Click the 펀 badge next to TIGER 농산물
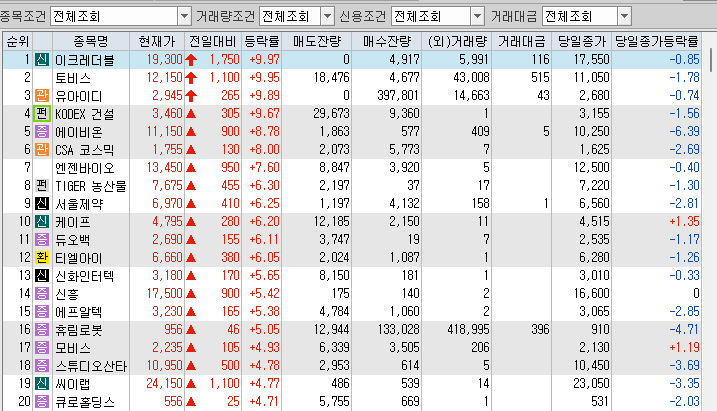The image size is (717, 411). click(x=42, y=186)
